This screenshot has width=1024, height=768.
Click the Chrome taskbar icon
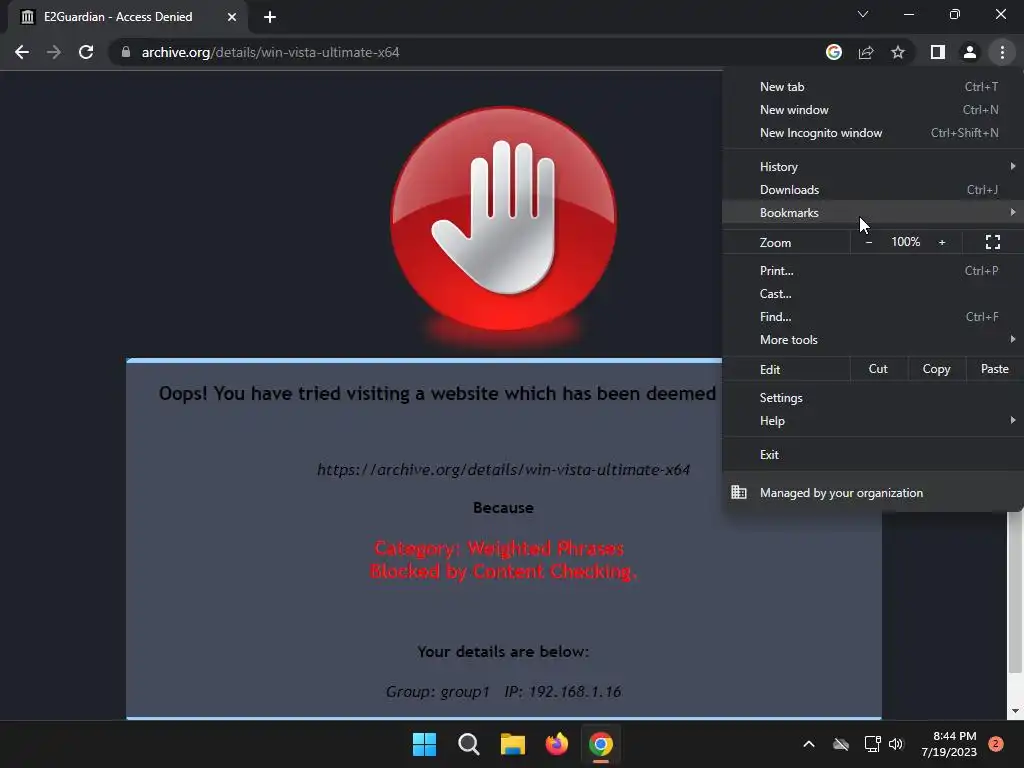[x=601, y=744]
